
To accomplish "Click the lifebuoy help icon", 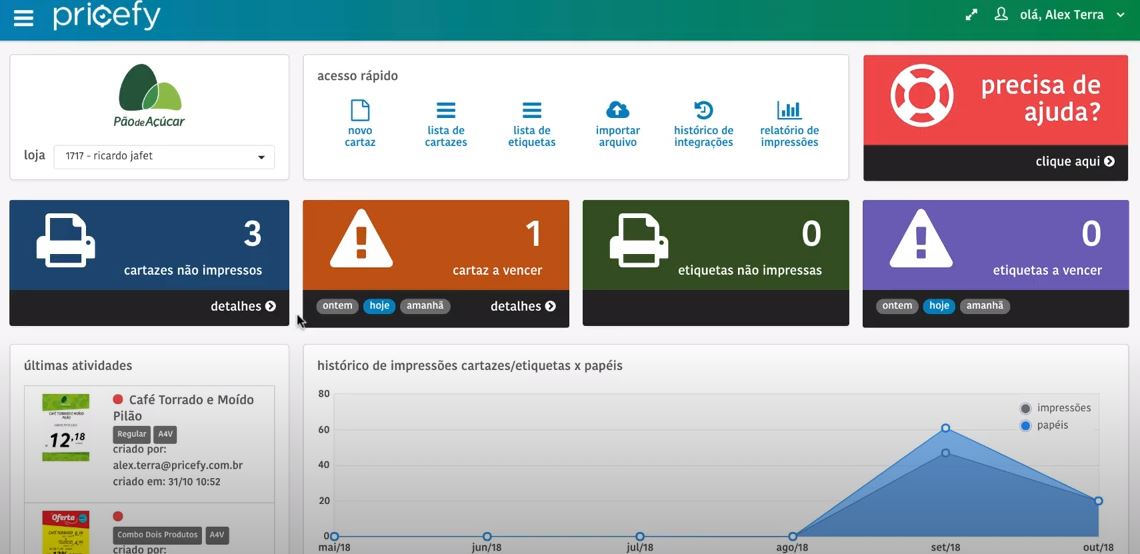I will pyautogui.click(x=921, y=97).
